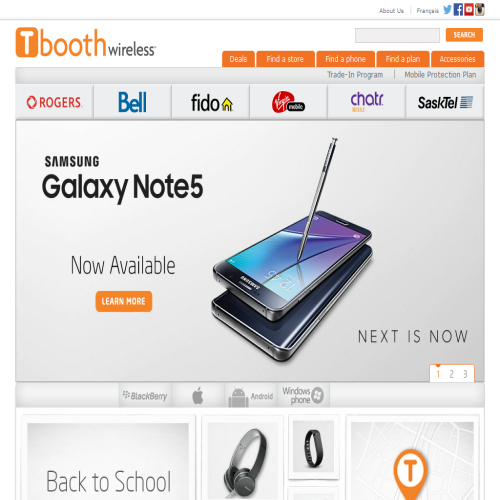Open the Trade-In Program link
Viewport: 500px width, 500px height.
355,75
